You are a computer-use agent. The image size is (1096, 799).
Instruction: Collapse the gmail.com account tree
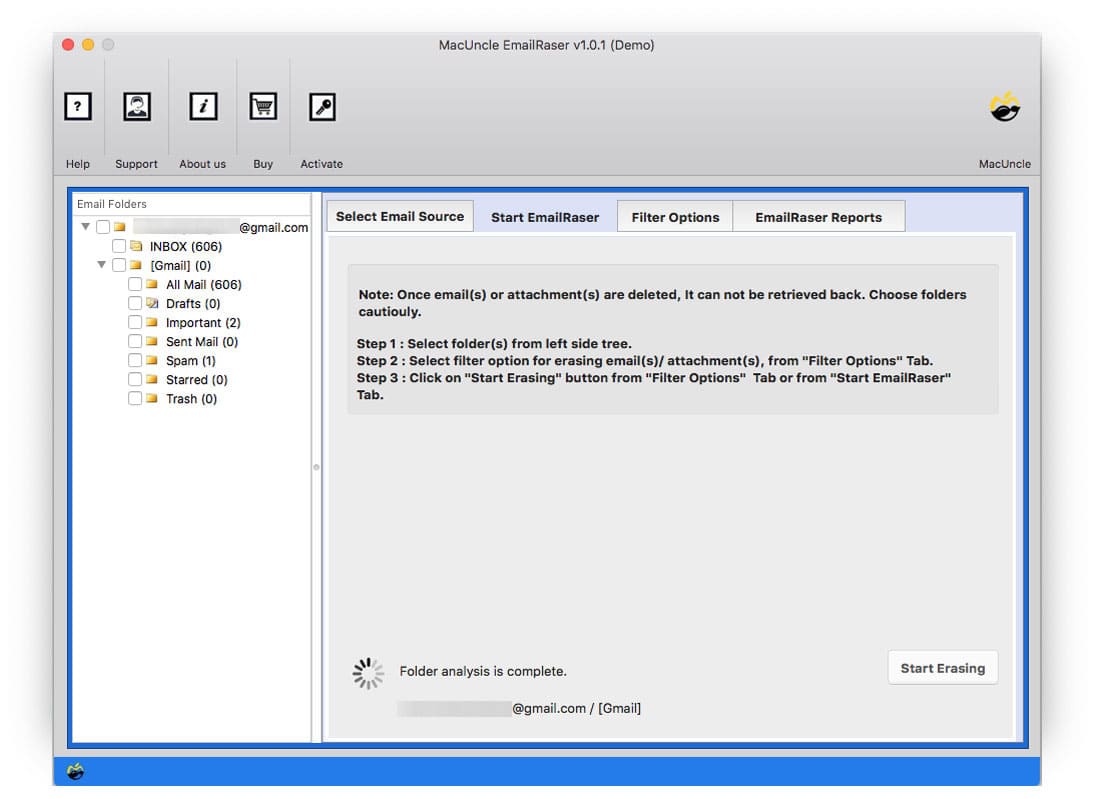(85, 227)
